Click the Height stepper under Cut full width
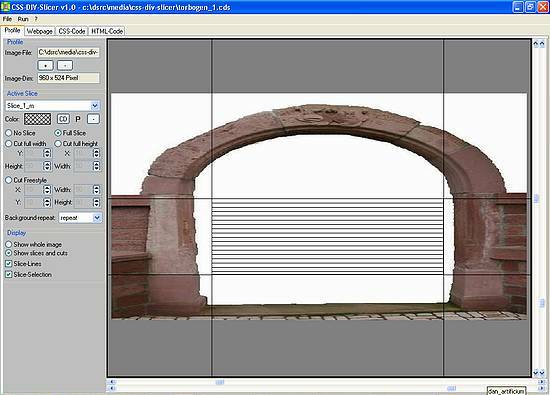 click(x=47, y=166)
